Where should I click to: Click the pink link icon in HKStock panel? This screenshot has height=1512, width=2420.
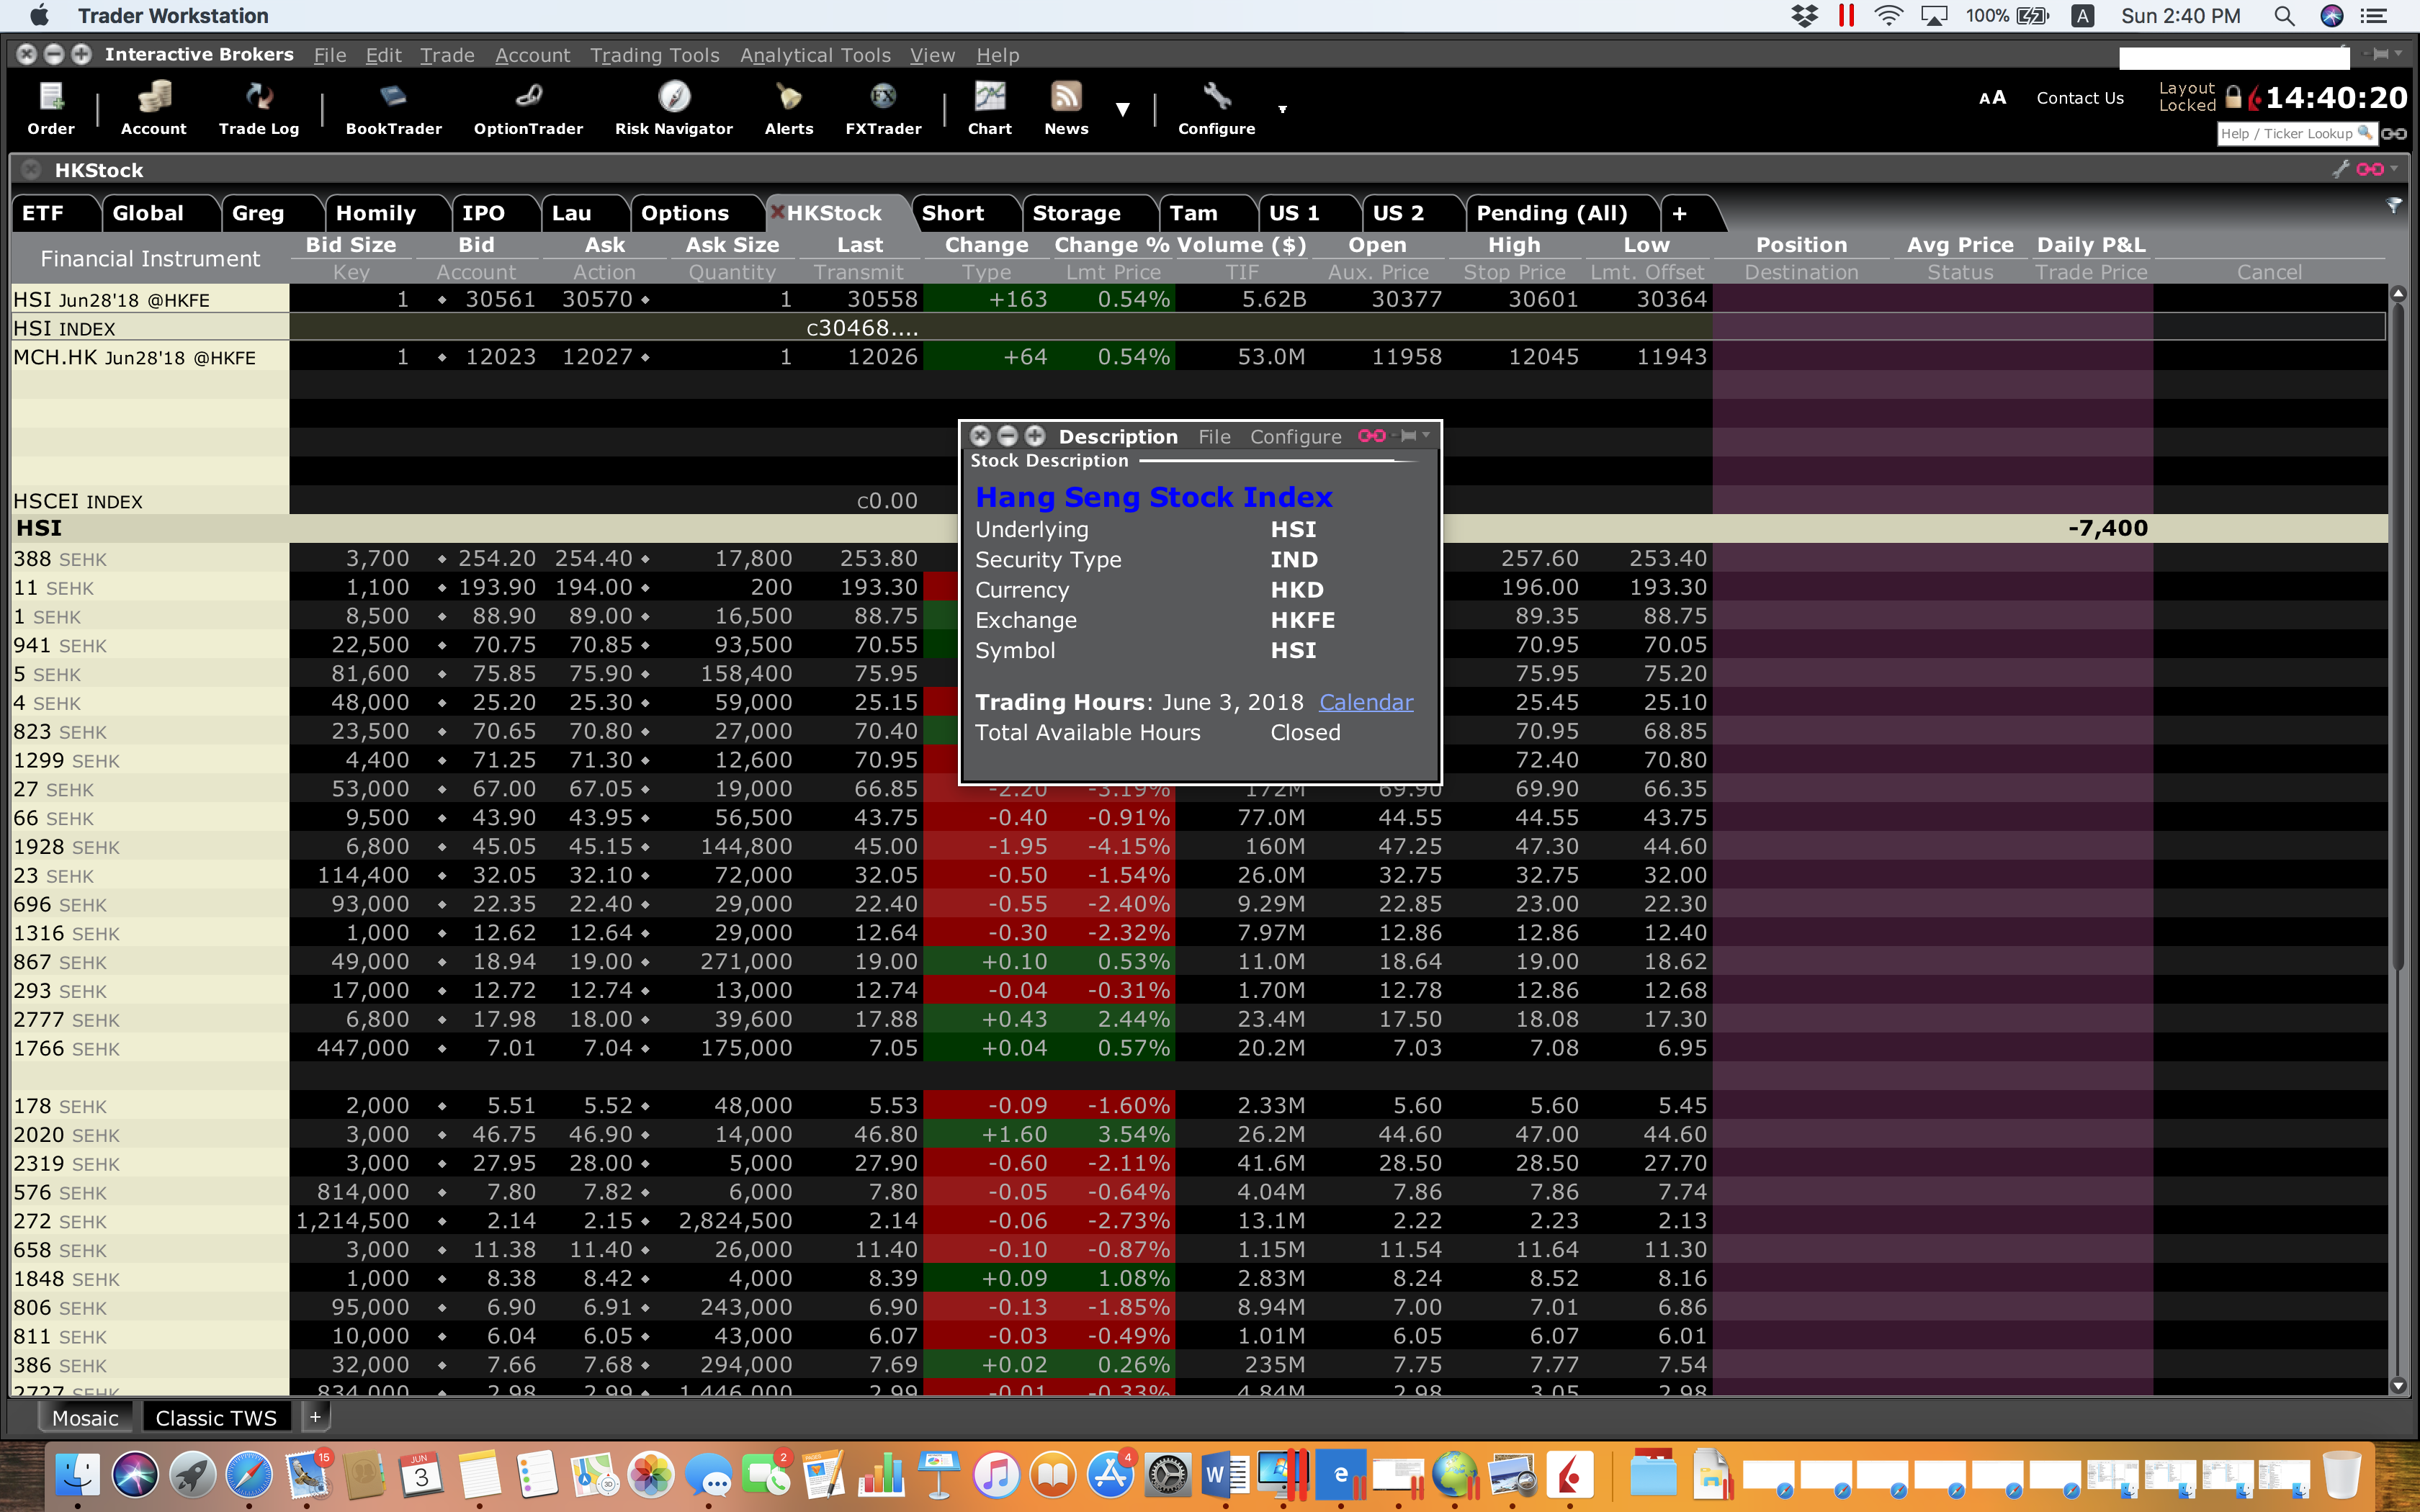(2370, 169)
